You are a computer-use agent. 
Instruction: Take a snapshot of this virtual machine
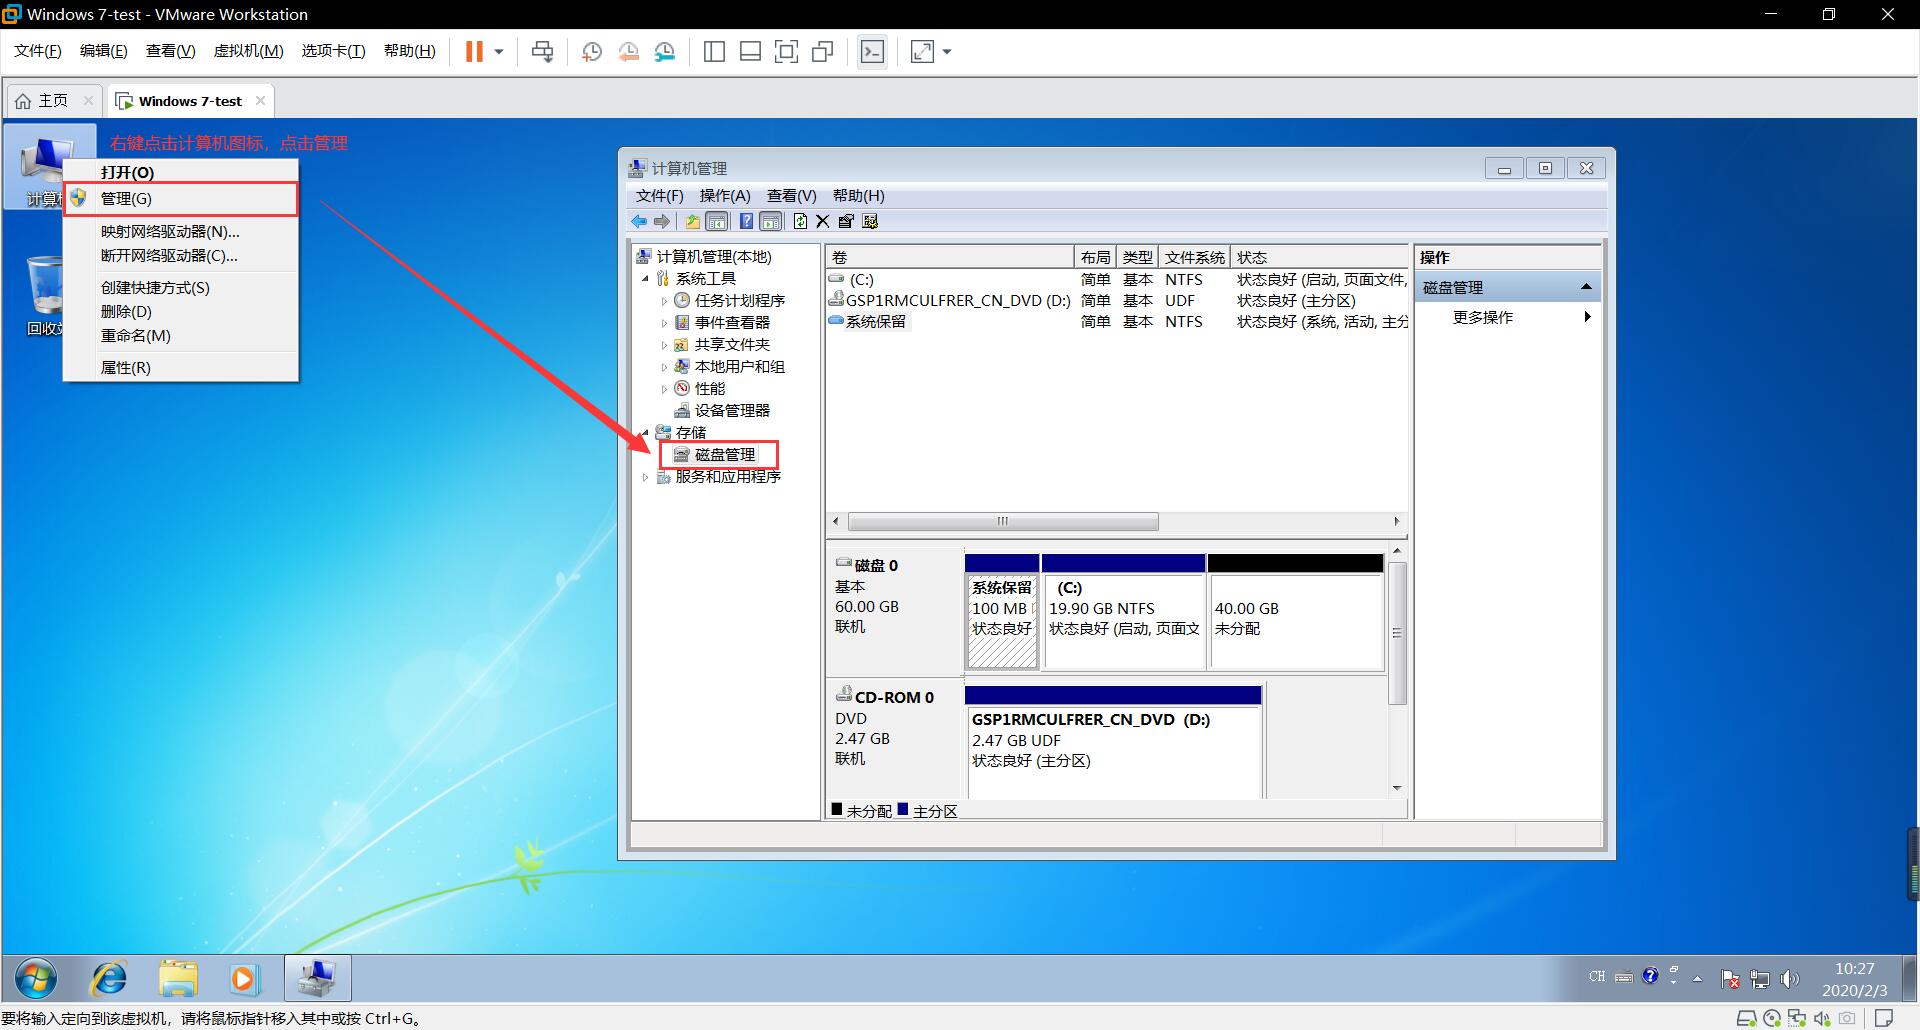591,51
